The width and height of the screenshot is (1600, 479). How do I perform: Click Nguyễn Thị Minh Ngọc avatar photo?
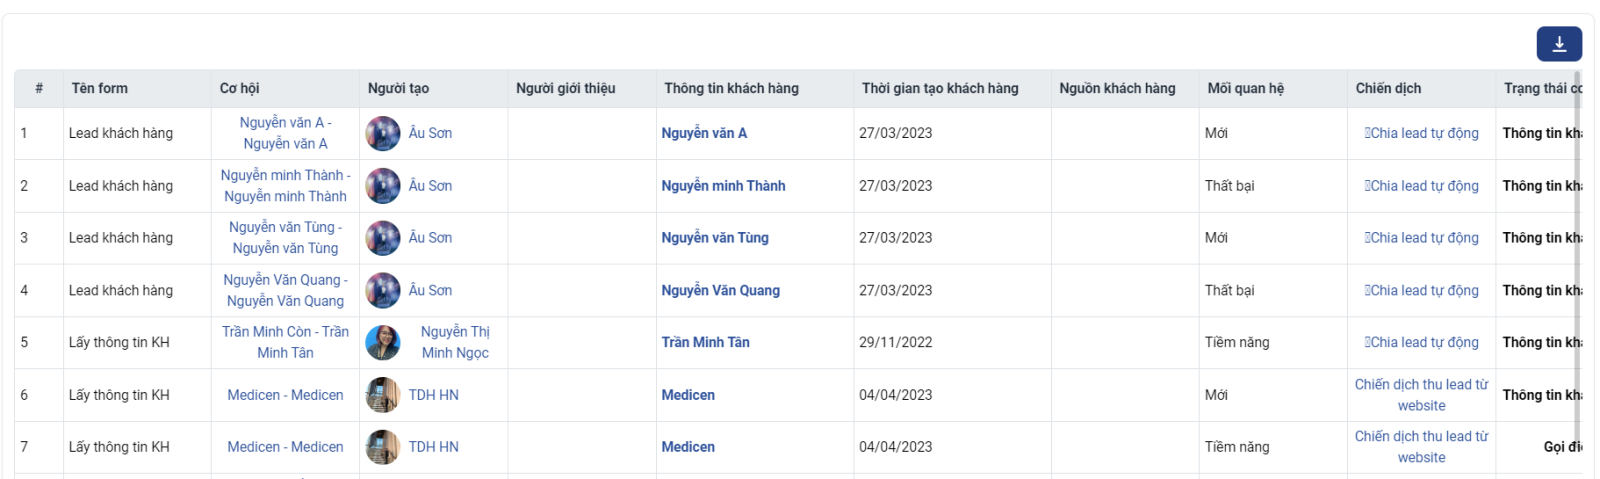coord(383,342)
